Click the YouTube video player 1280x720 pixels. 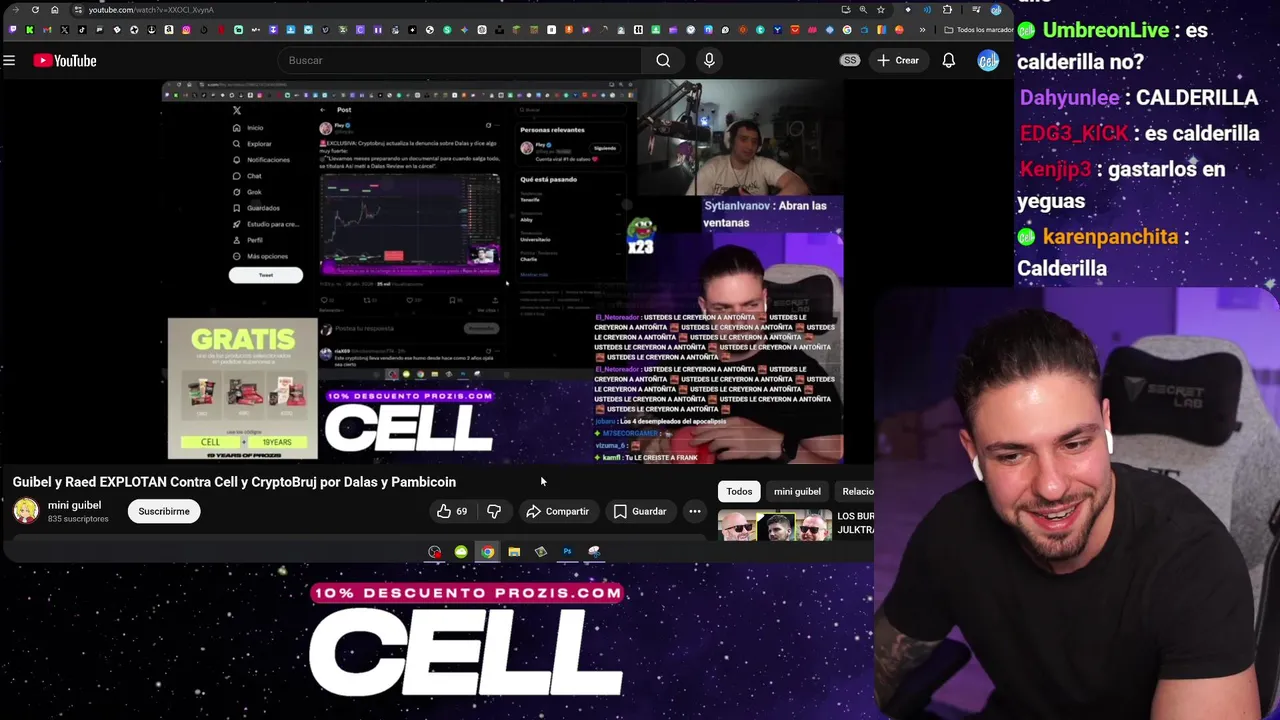pyautogui.click(x=503, y=273)
